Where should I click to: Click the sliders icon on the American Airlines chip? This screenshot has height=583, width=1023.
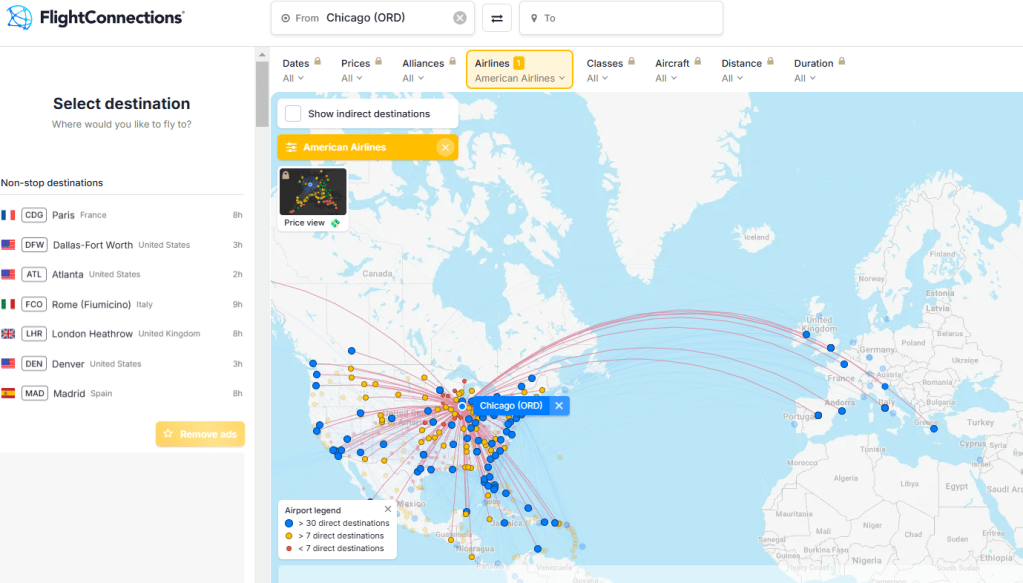[291, 148]
